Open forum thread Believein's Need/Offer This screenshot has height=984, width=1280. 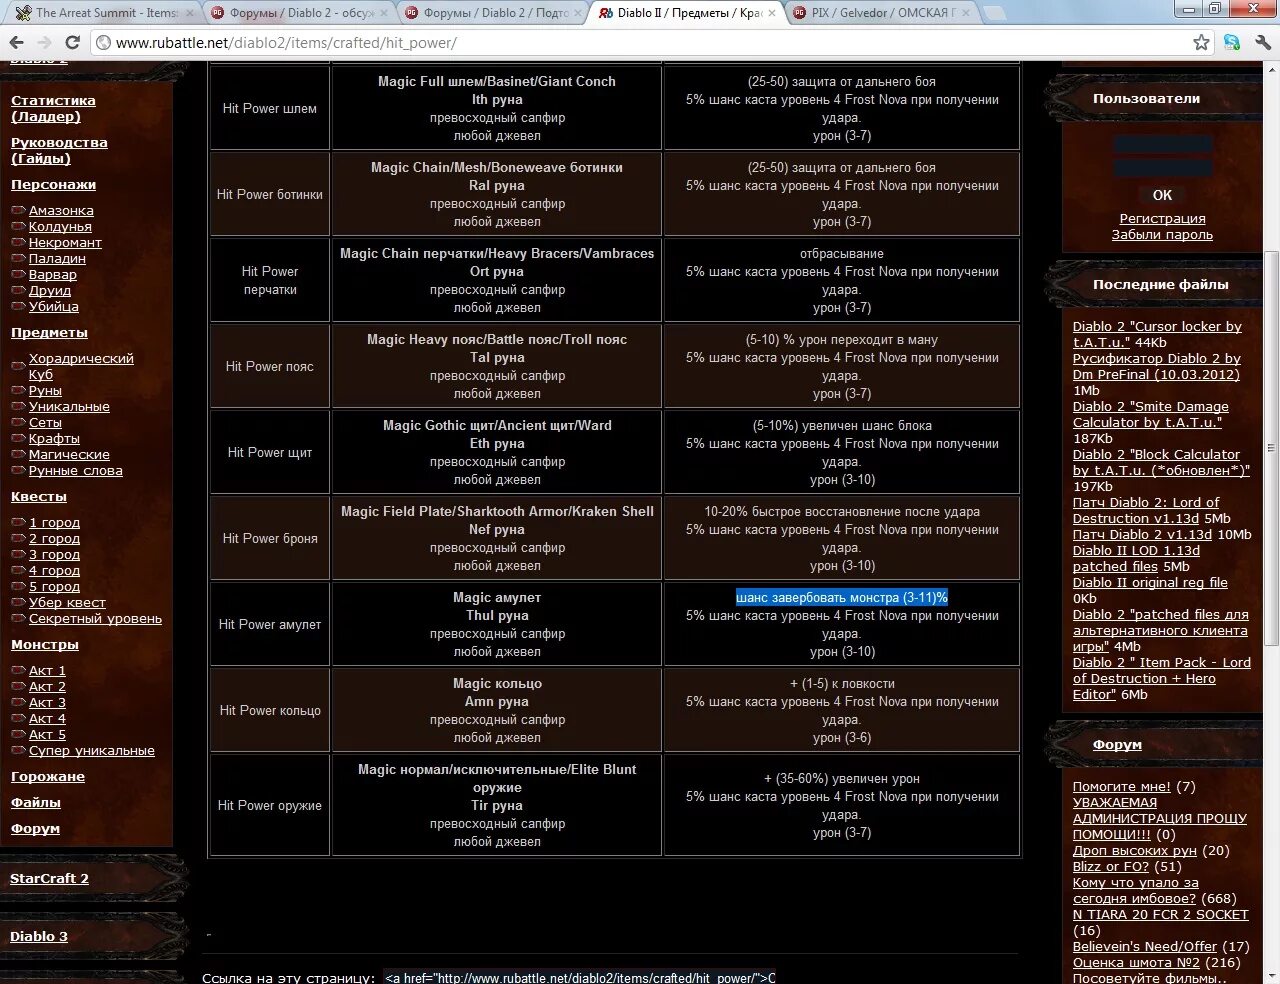1145,947
